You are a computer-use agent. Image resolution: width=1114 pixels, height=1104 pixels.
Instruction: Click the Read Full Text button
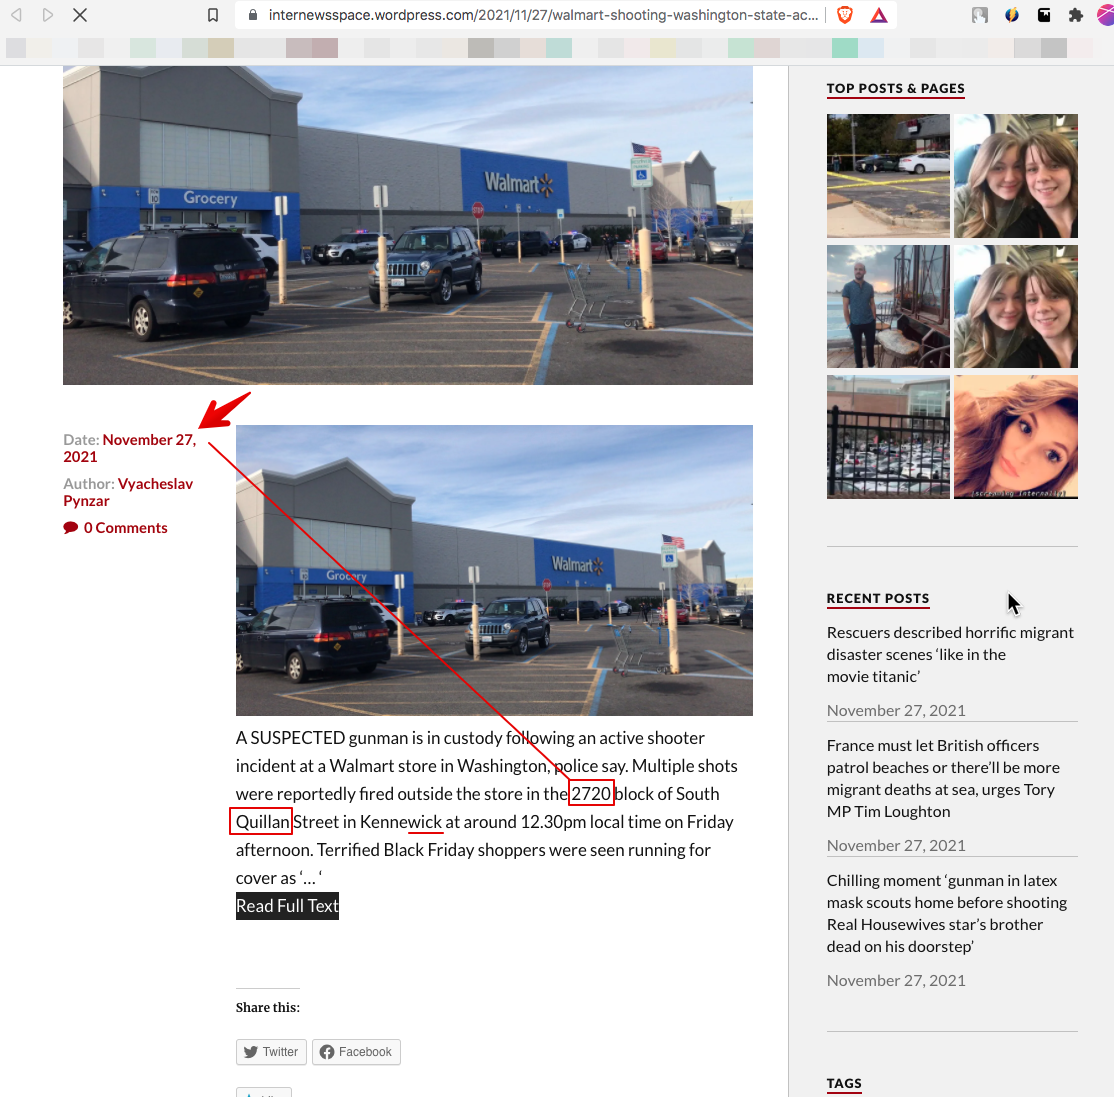287,906
